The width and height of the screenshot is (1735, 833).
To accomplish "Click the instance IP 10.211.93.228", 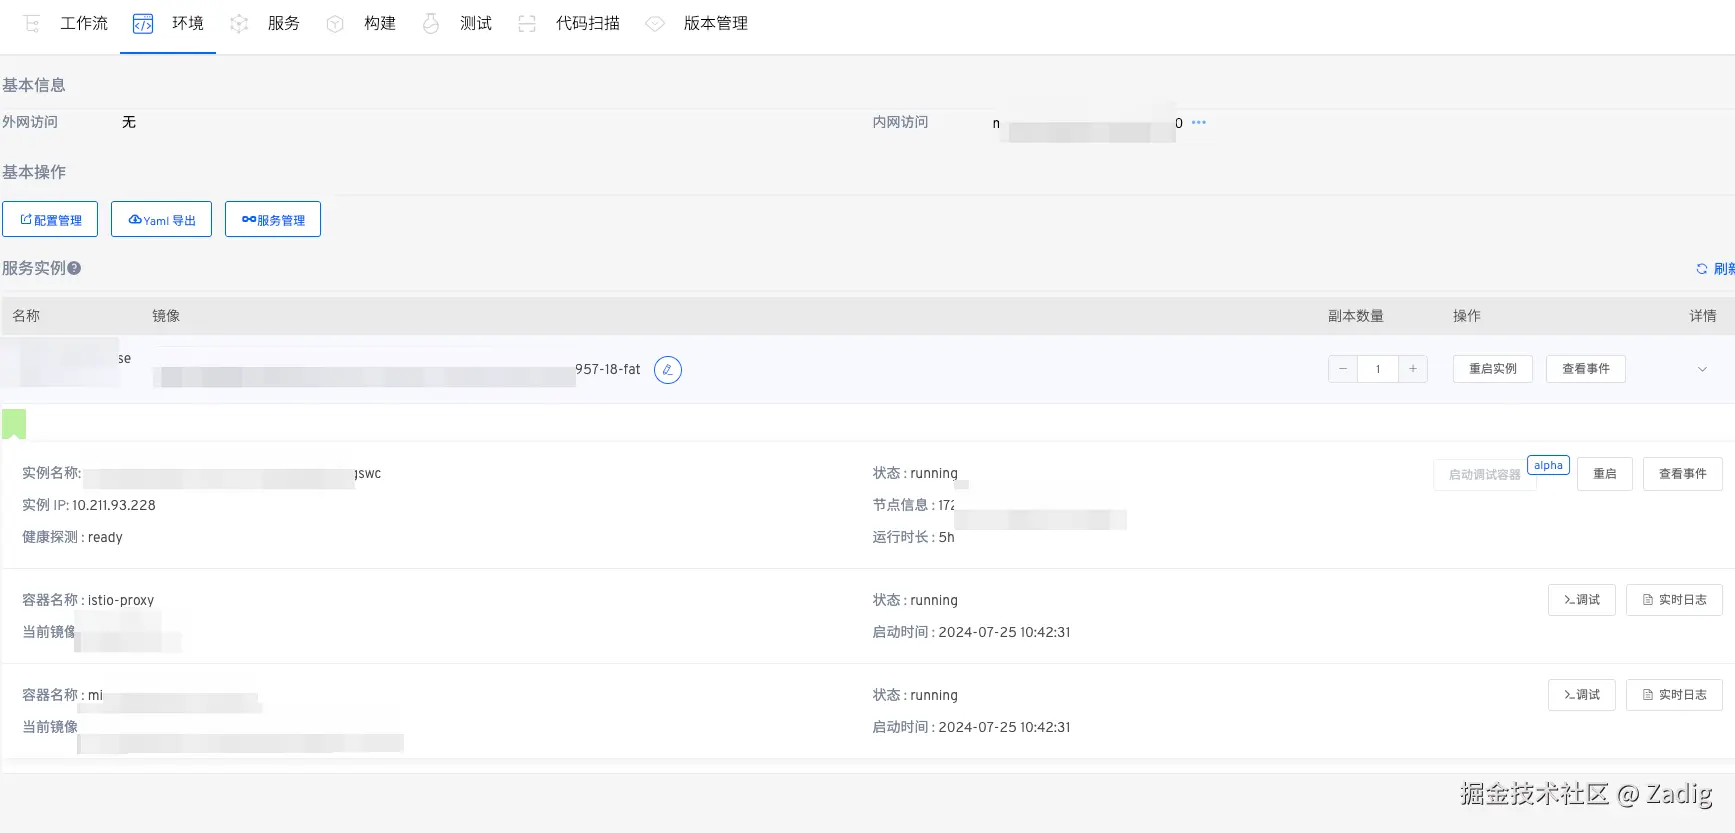I will [x=114, y=505].
